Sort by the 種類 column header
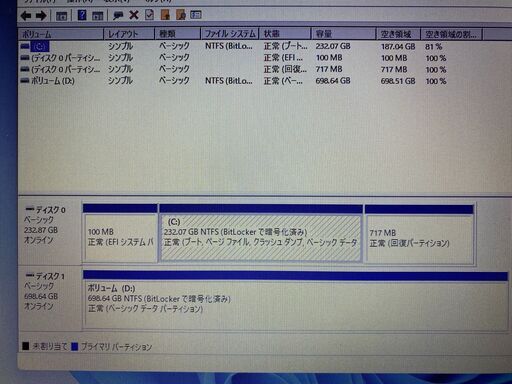This screenshot has width=512, height=384. pyautogui.click(x=177, y=34)
